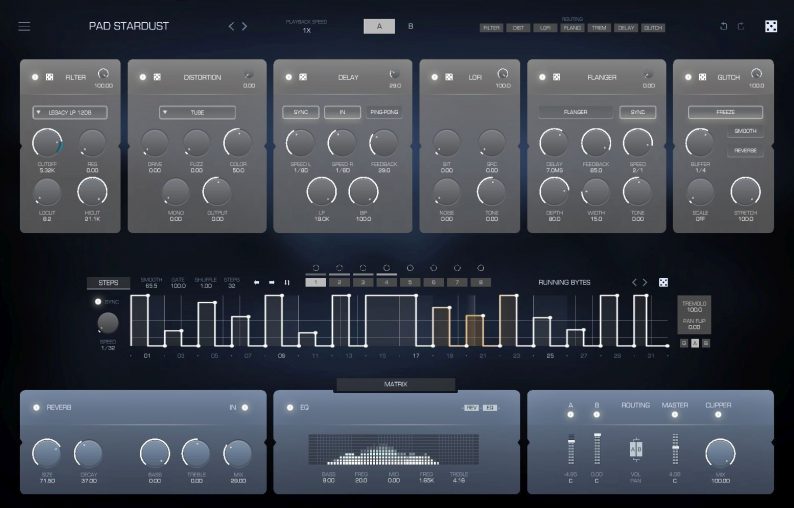Click the redo arrow icon
This screenshot has height=508, width=794.
(741, 26)
